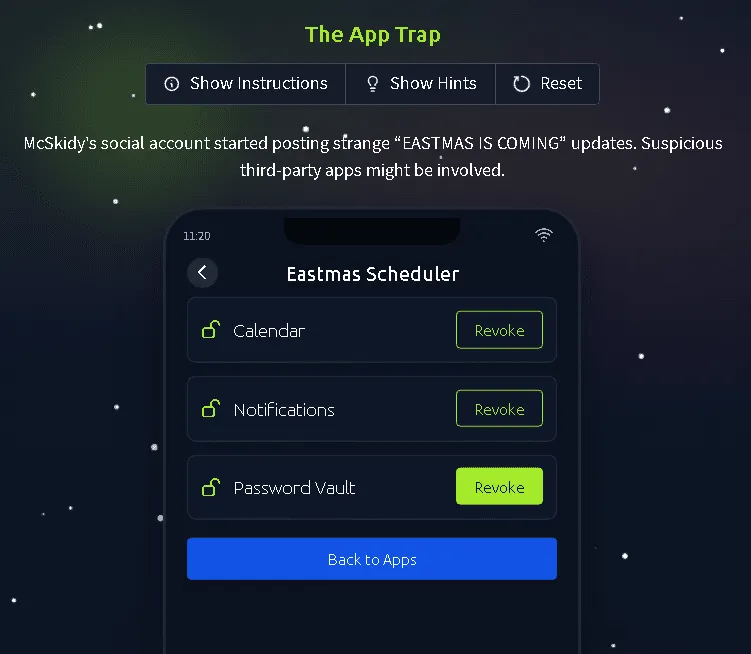Click the Calendar unlocked padlock icon

point(211,330)
